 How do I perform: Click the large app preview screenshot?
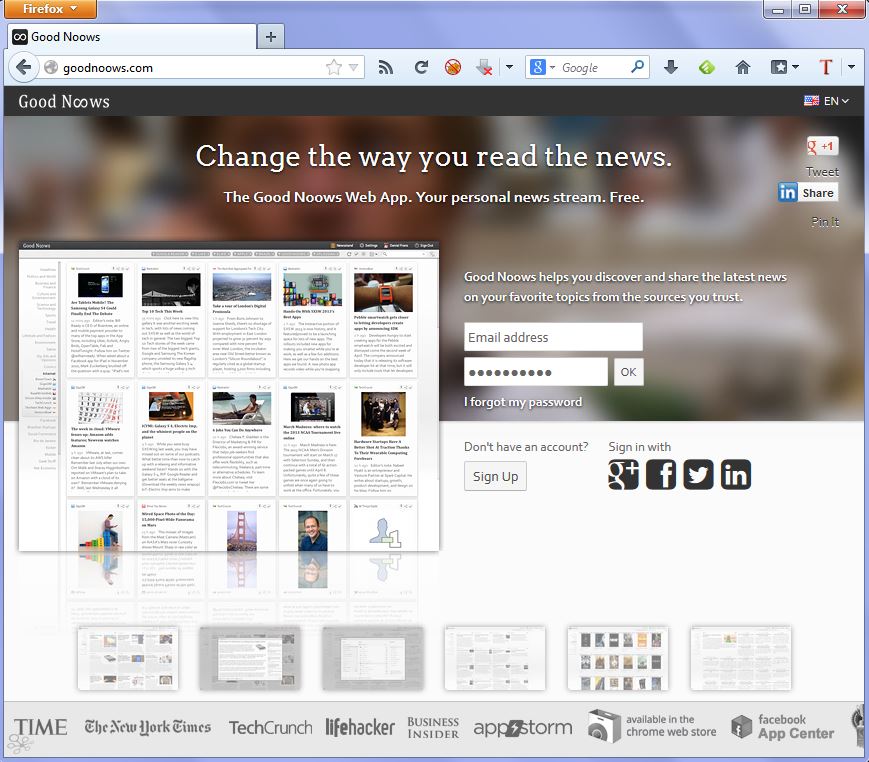coord(229,396)
